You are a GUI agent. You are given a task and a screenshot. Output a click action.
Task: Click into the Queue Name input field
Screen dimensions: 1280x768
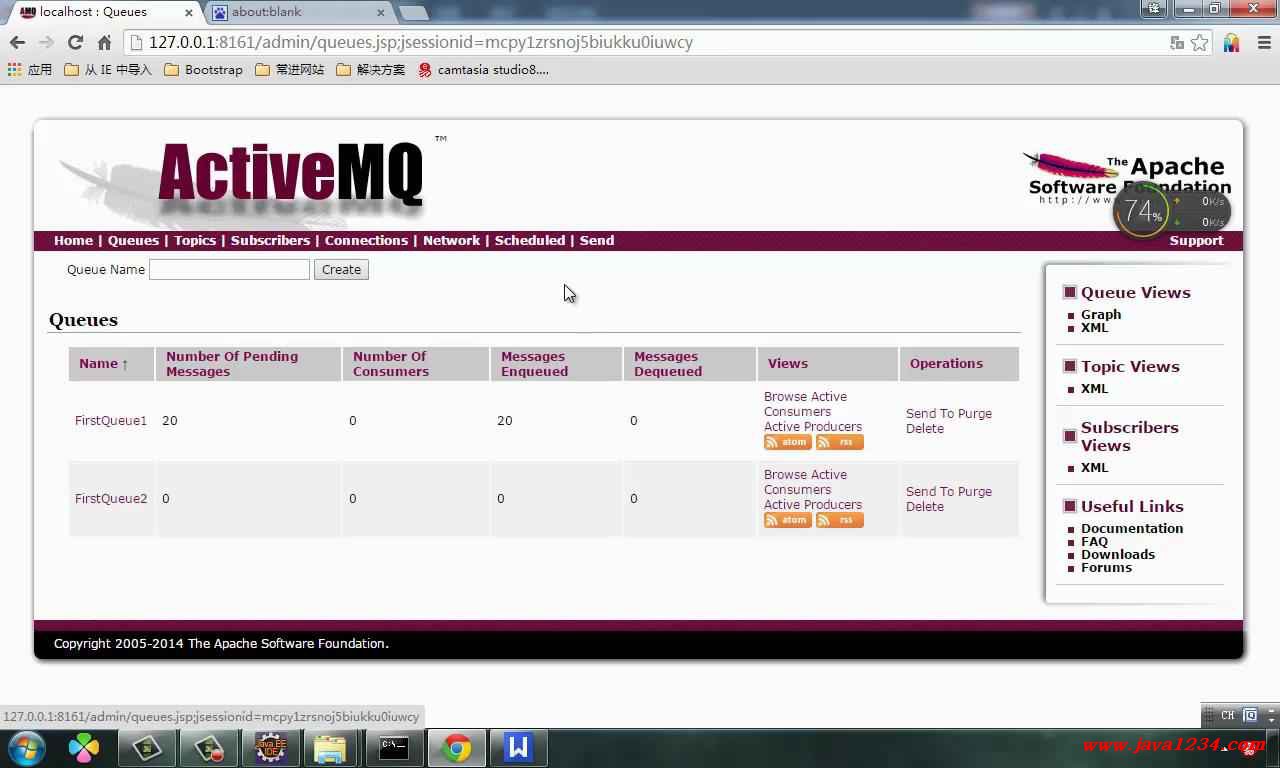coord(229,269)
